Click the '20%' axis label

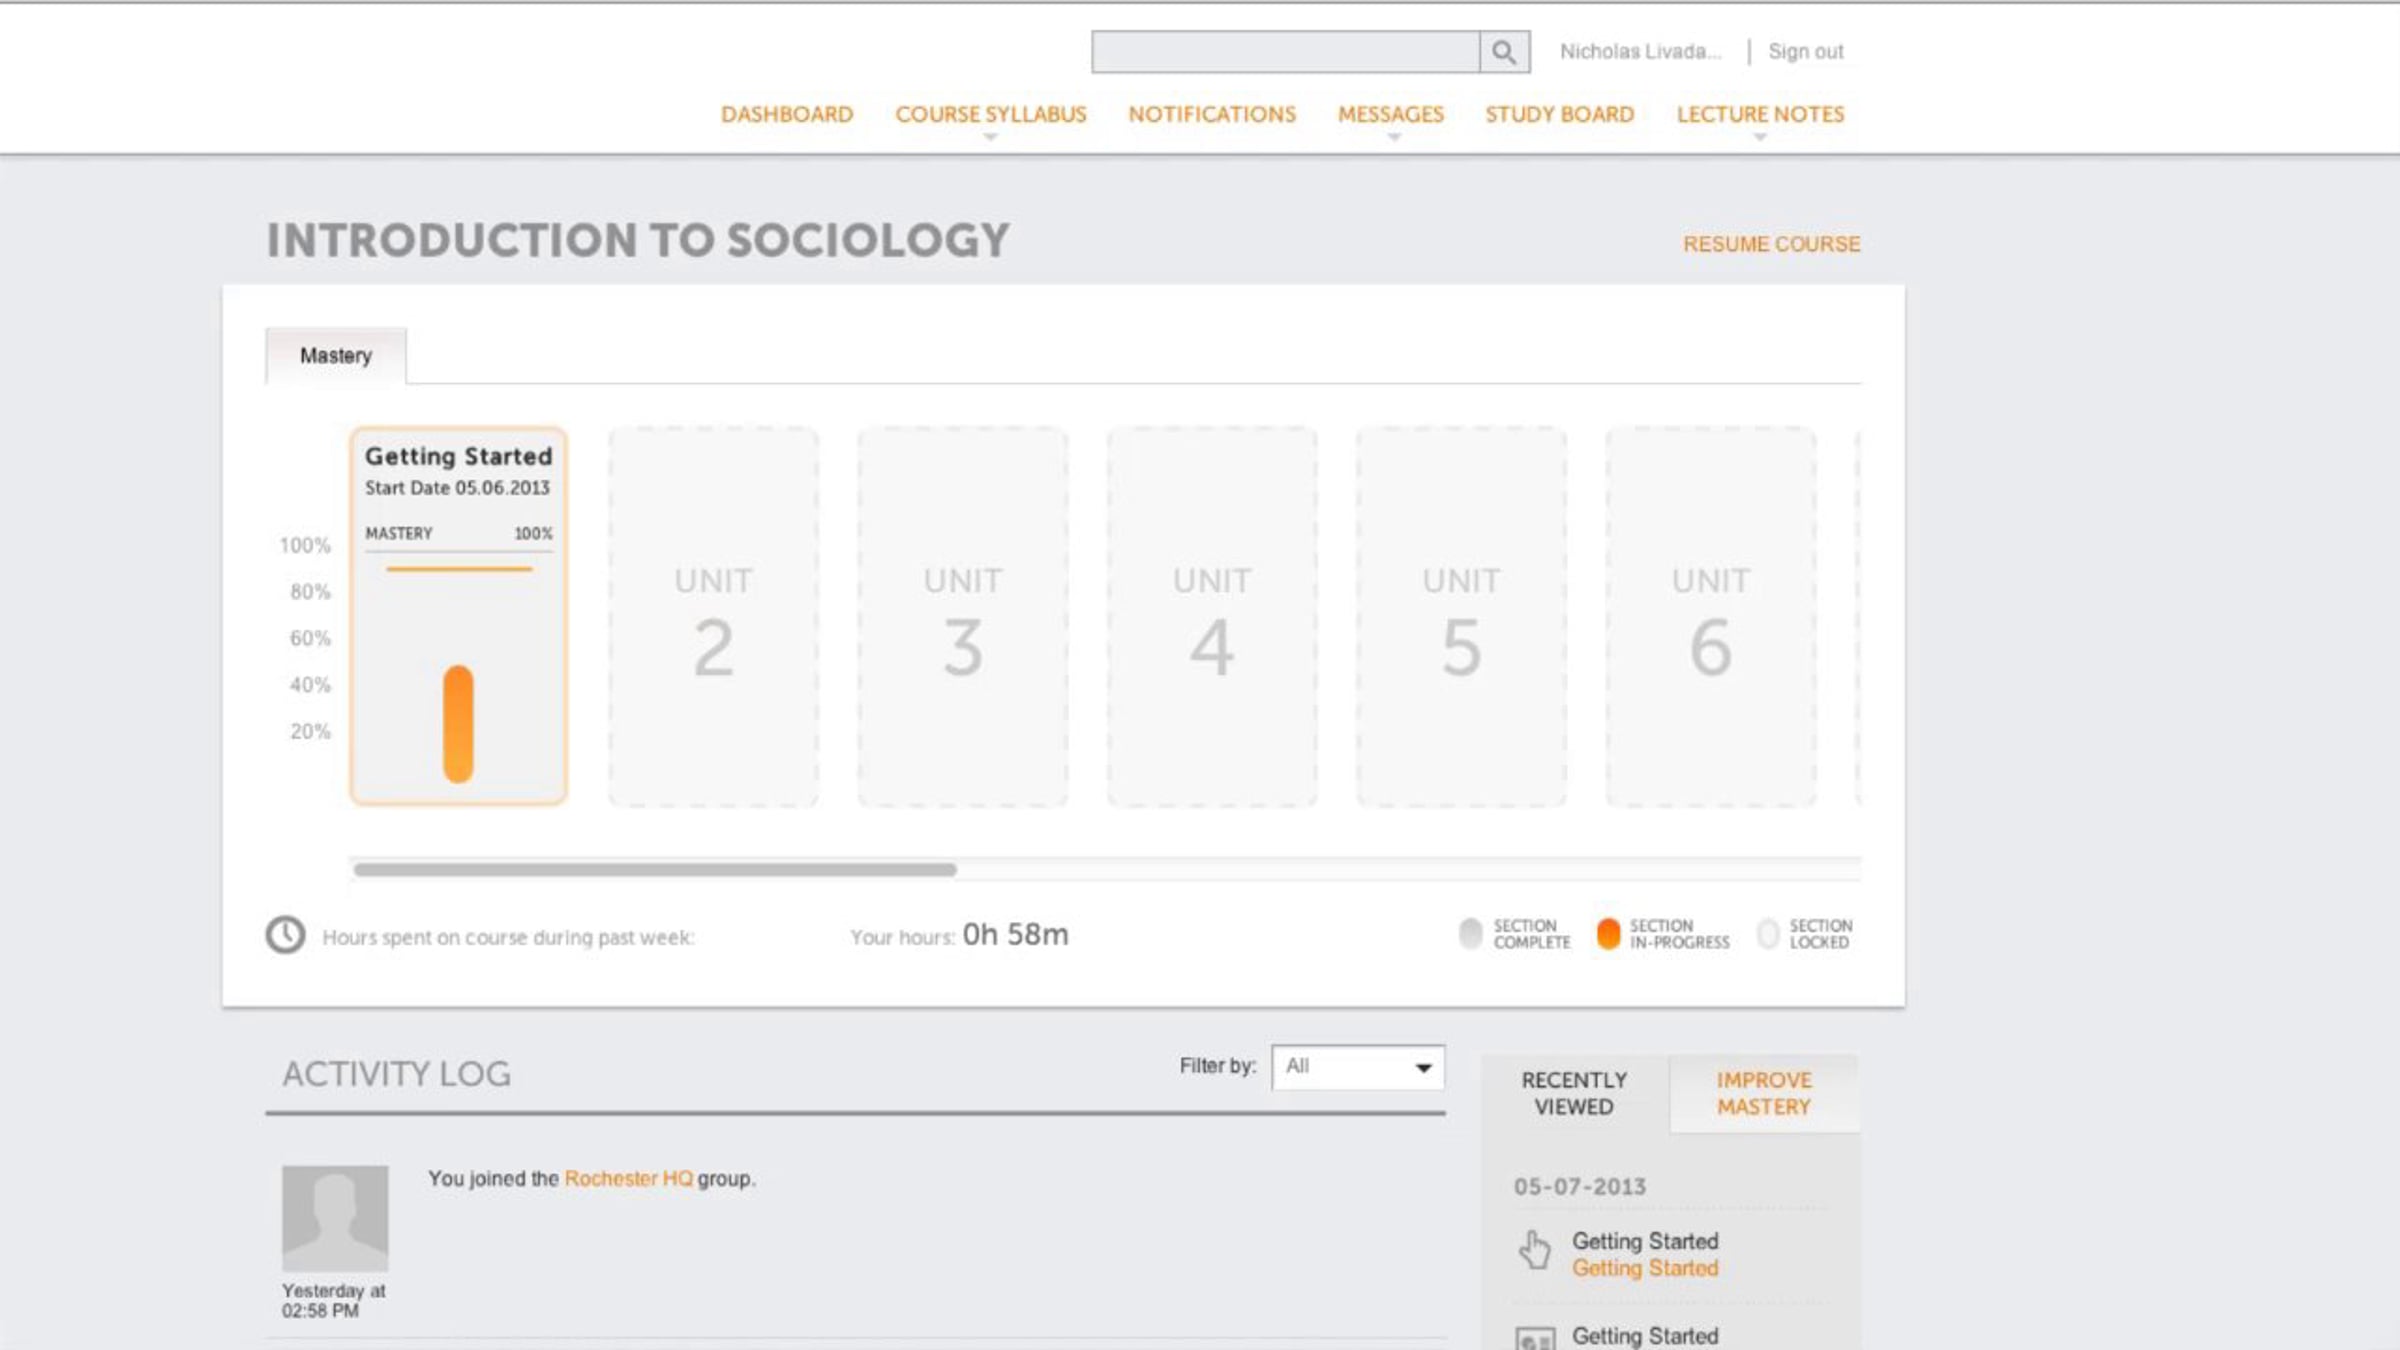point(309,731)
